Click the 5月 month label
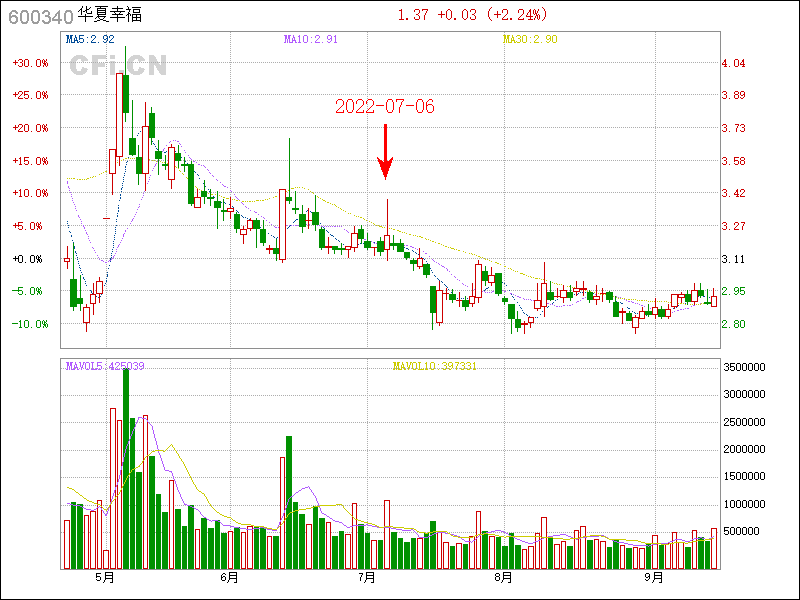Viewport: 800px width, 600px height. pos(105,578)
